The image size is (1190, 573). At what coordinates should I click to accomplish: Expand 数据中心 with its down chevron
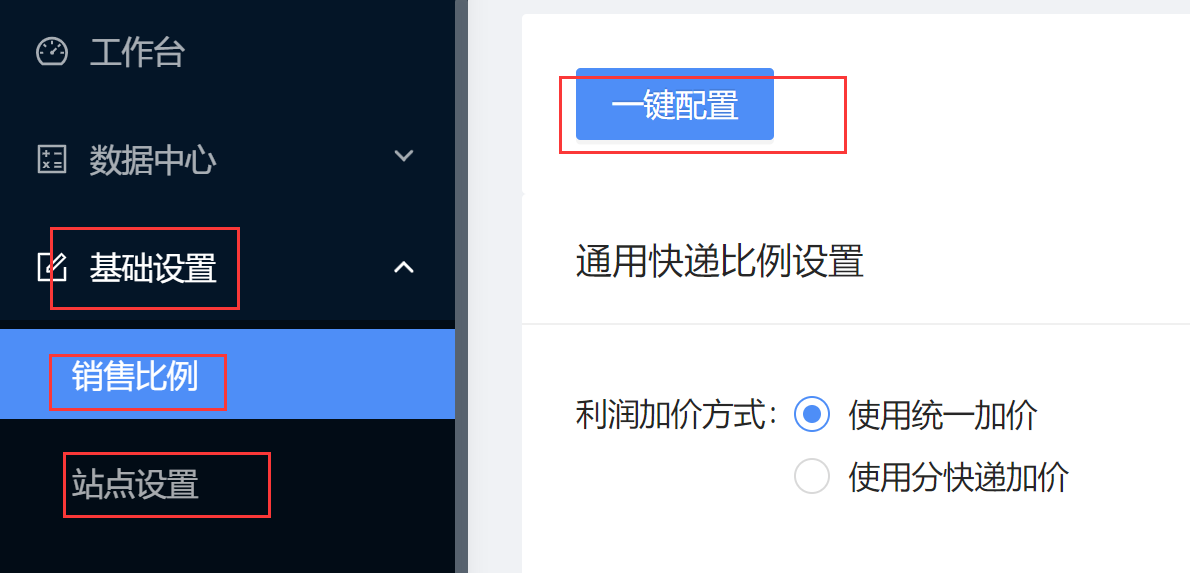404,156
